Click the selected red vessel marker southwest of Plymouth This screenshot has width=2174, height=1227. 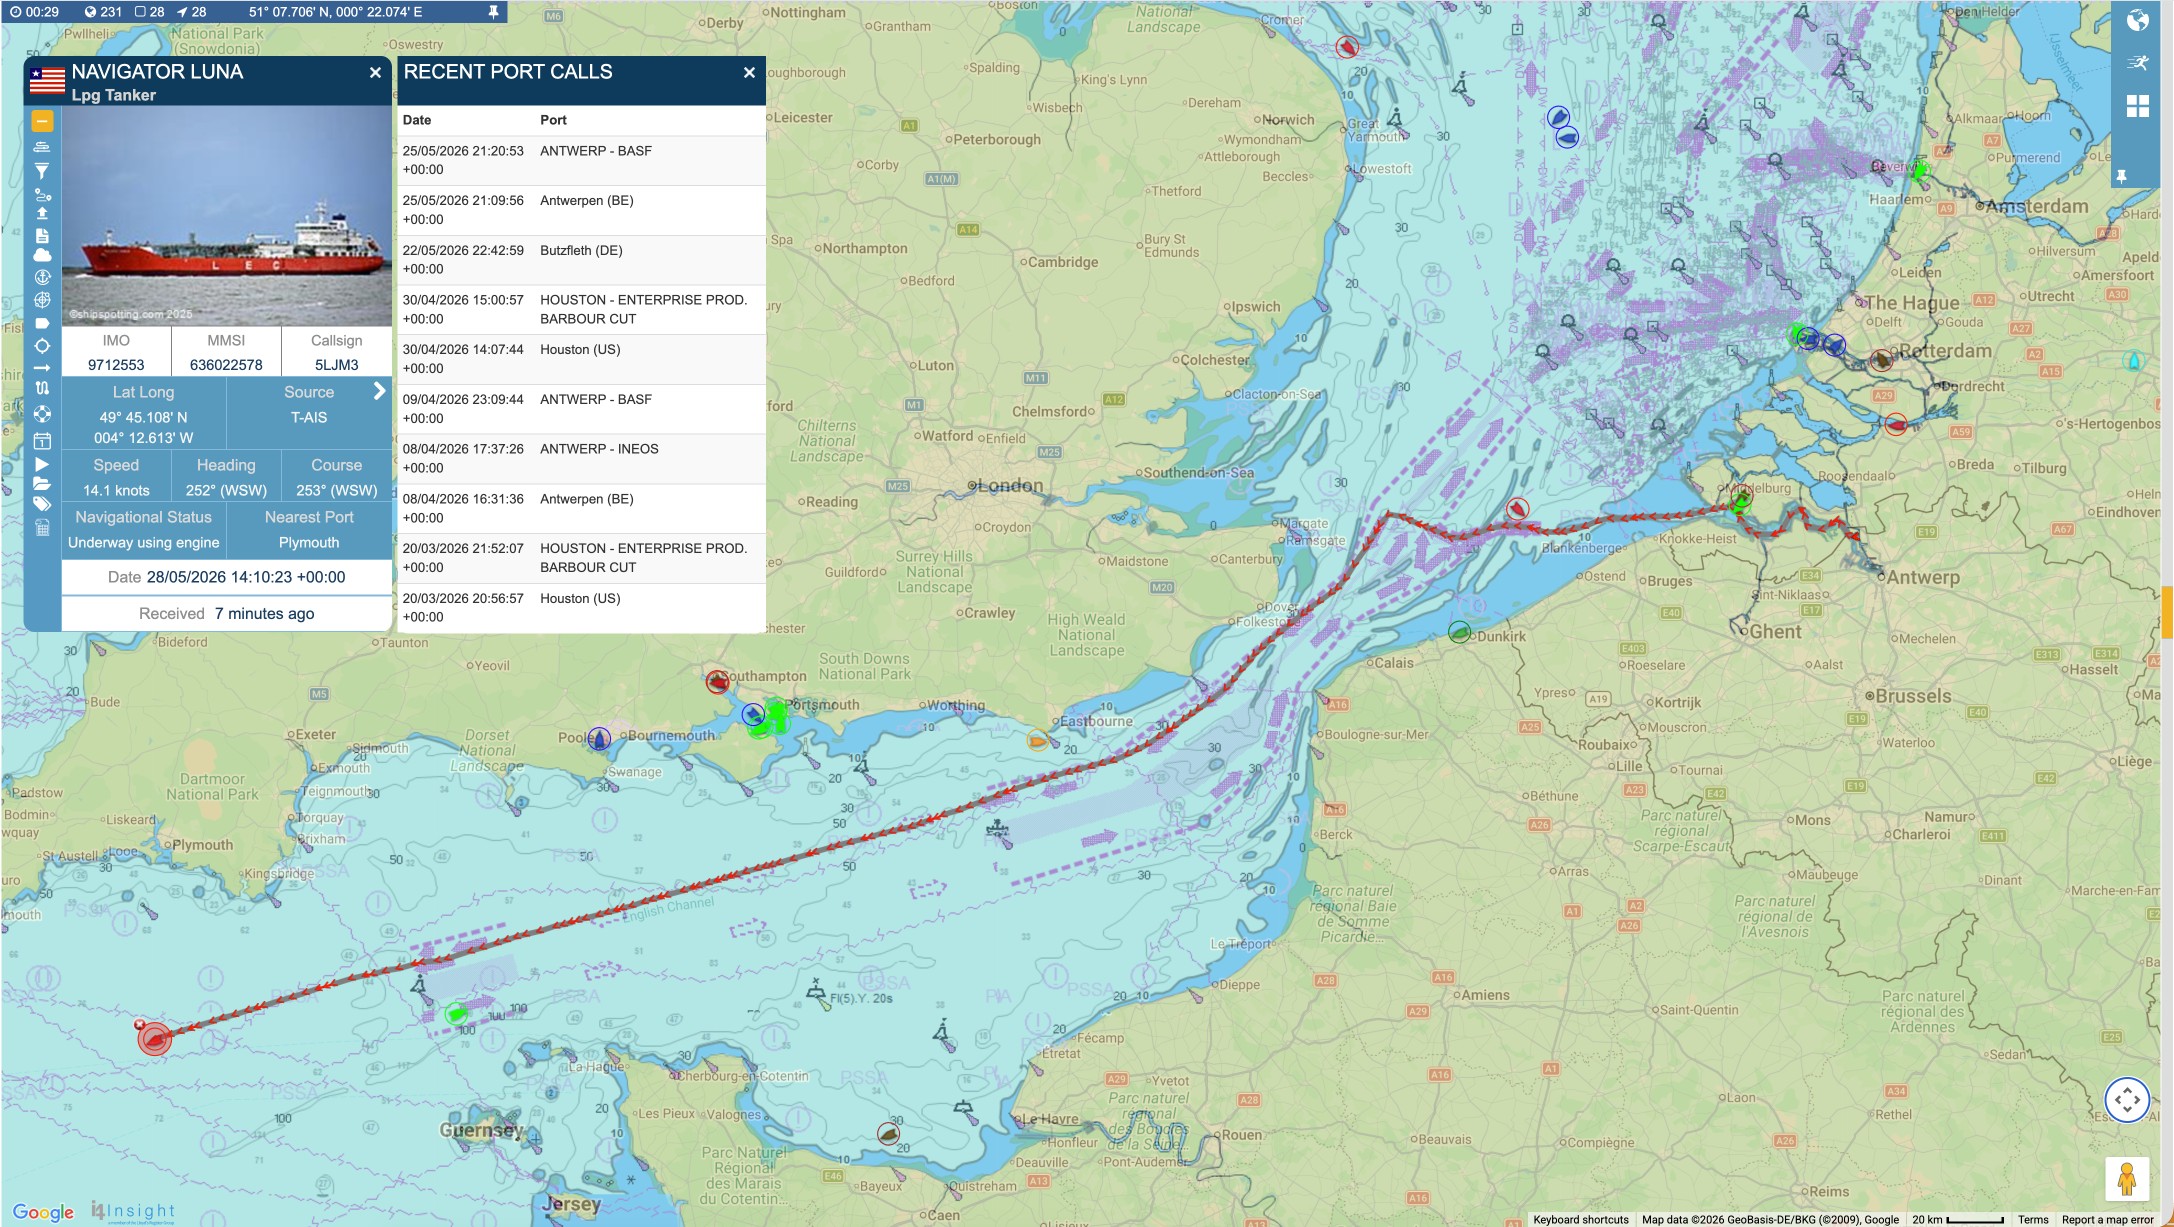(154, 1039)
